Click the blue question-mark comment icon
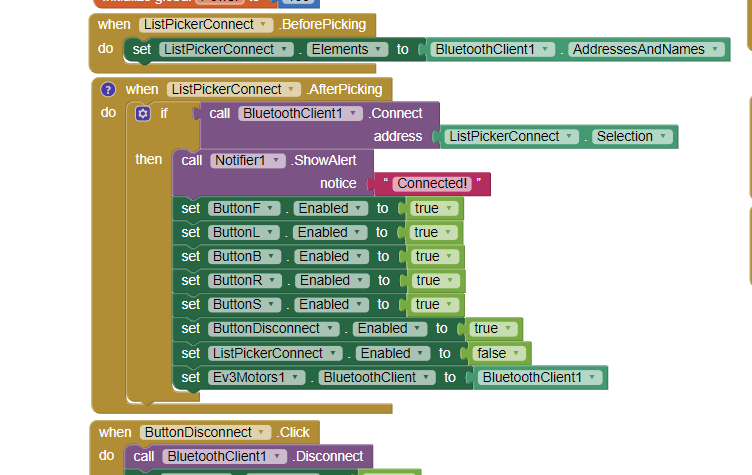 coord(108,89)
